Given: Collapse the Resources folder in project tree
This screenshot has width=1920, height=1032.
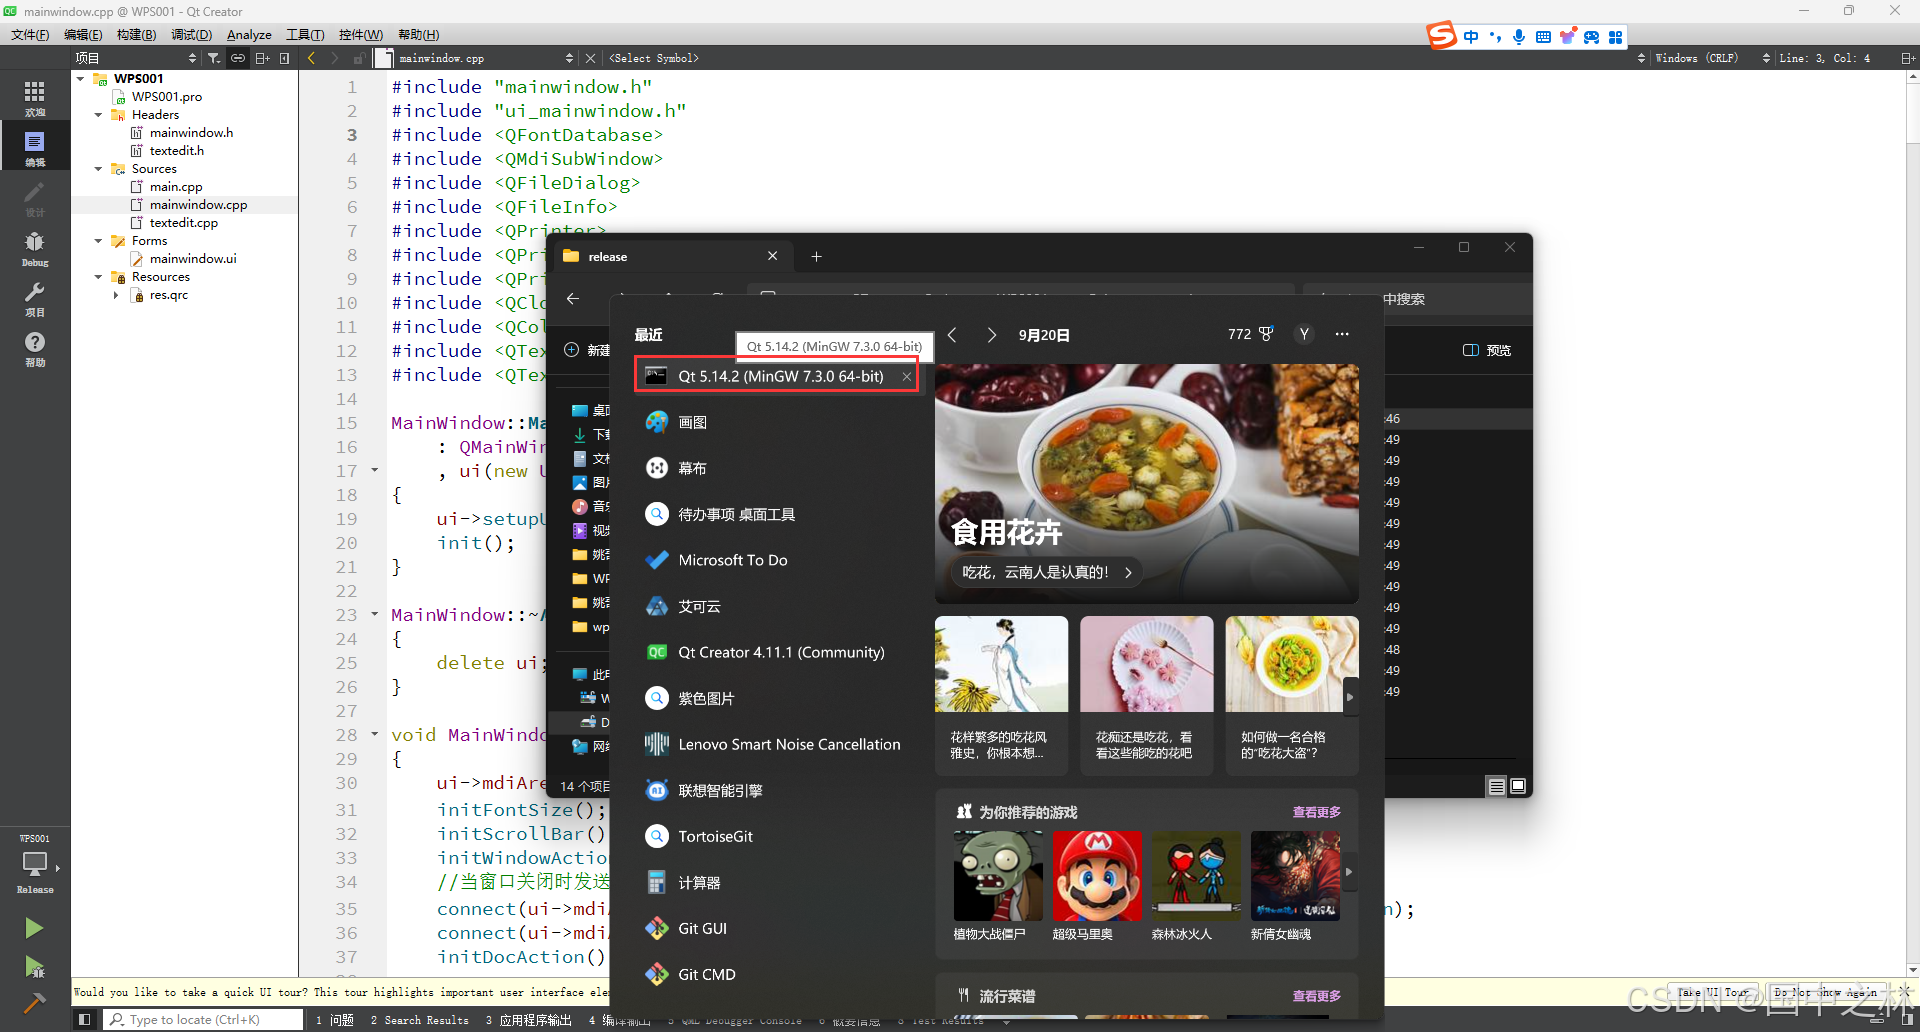Looking at the screenshot, I should [98, 277].
